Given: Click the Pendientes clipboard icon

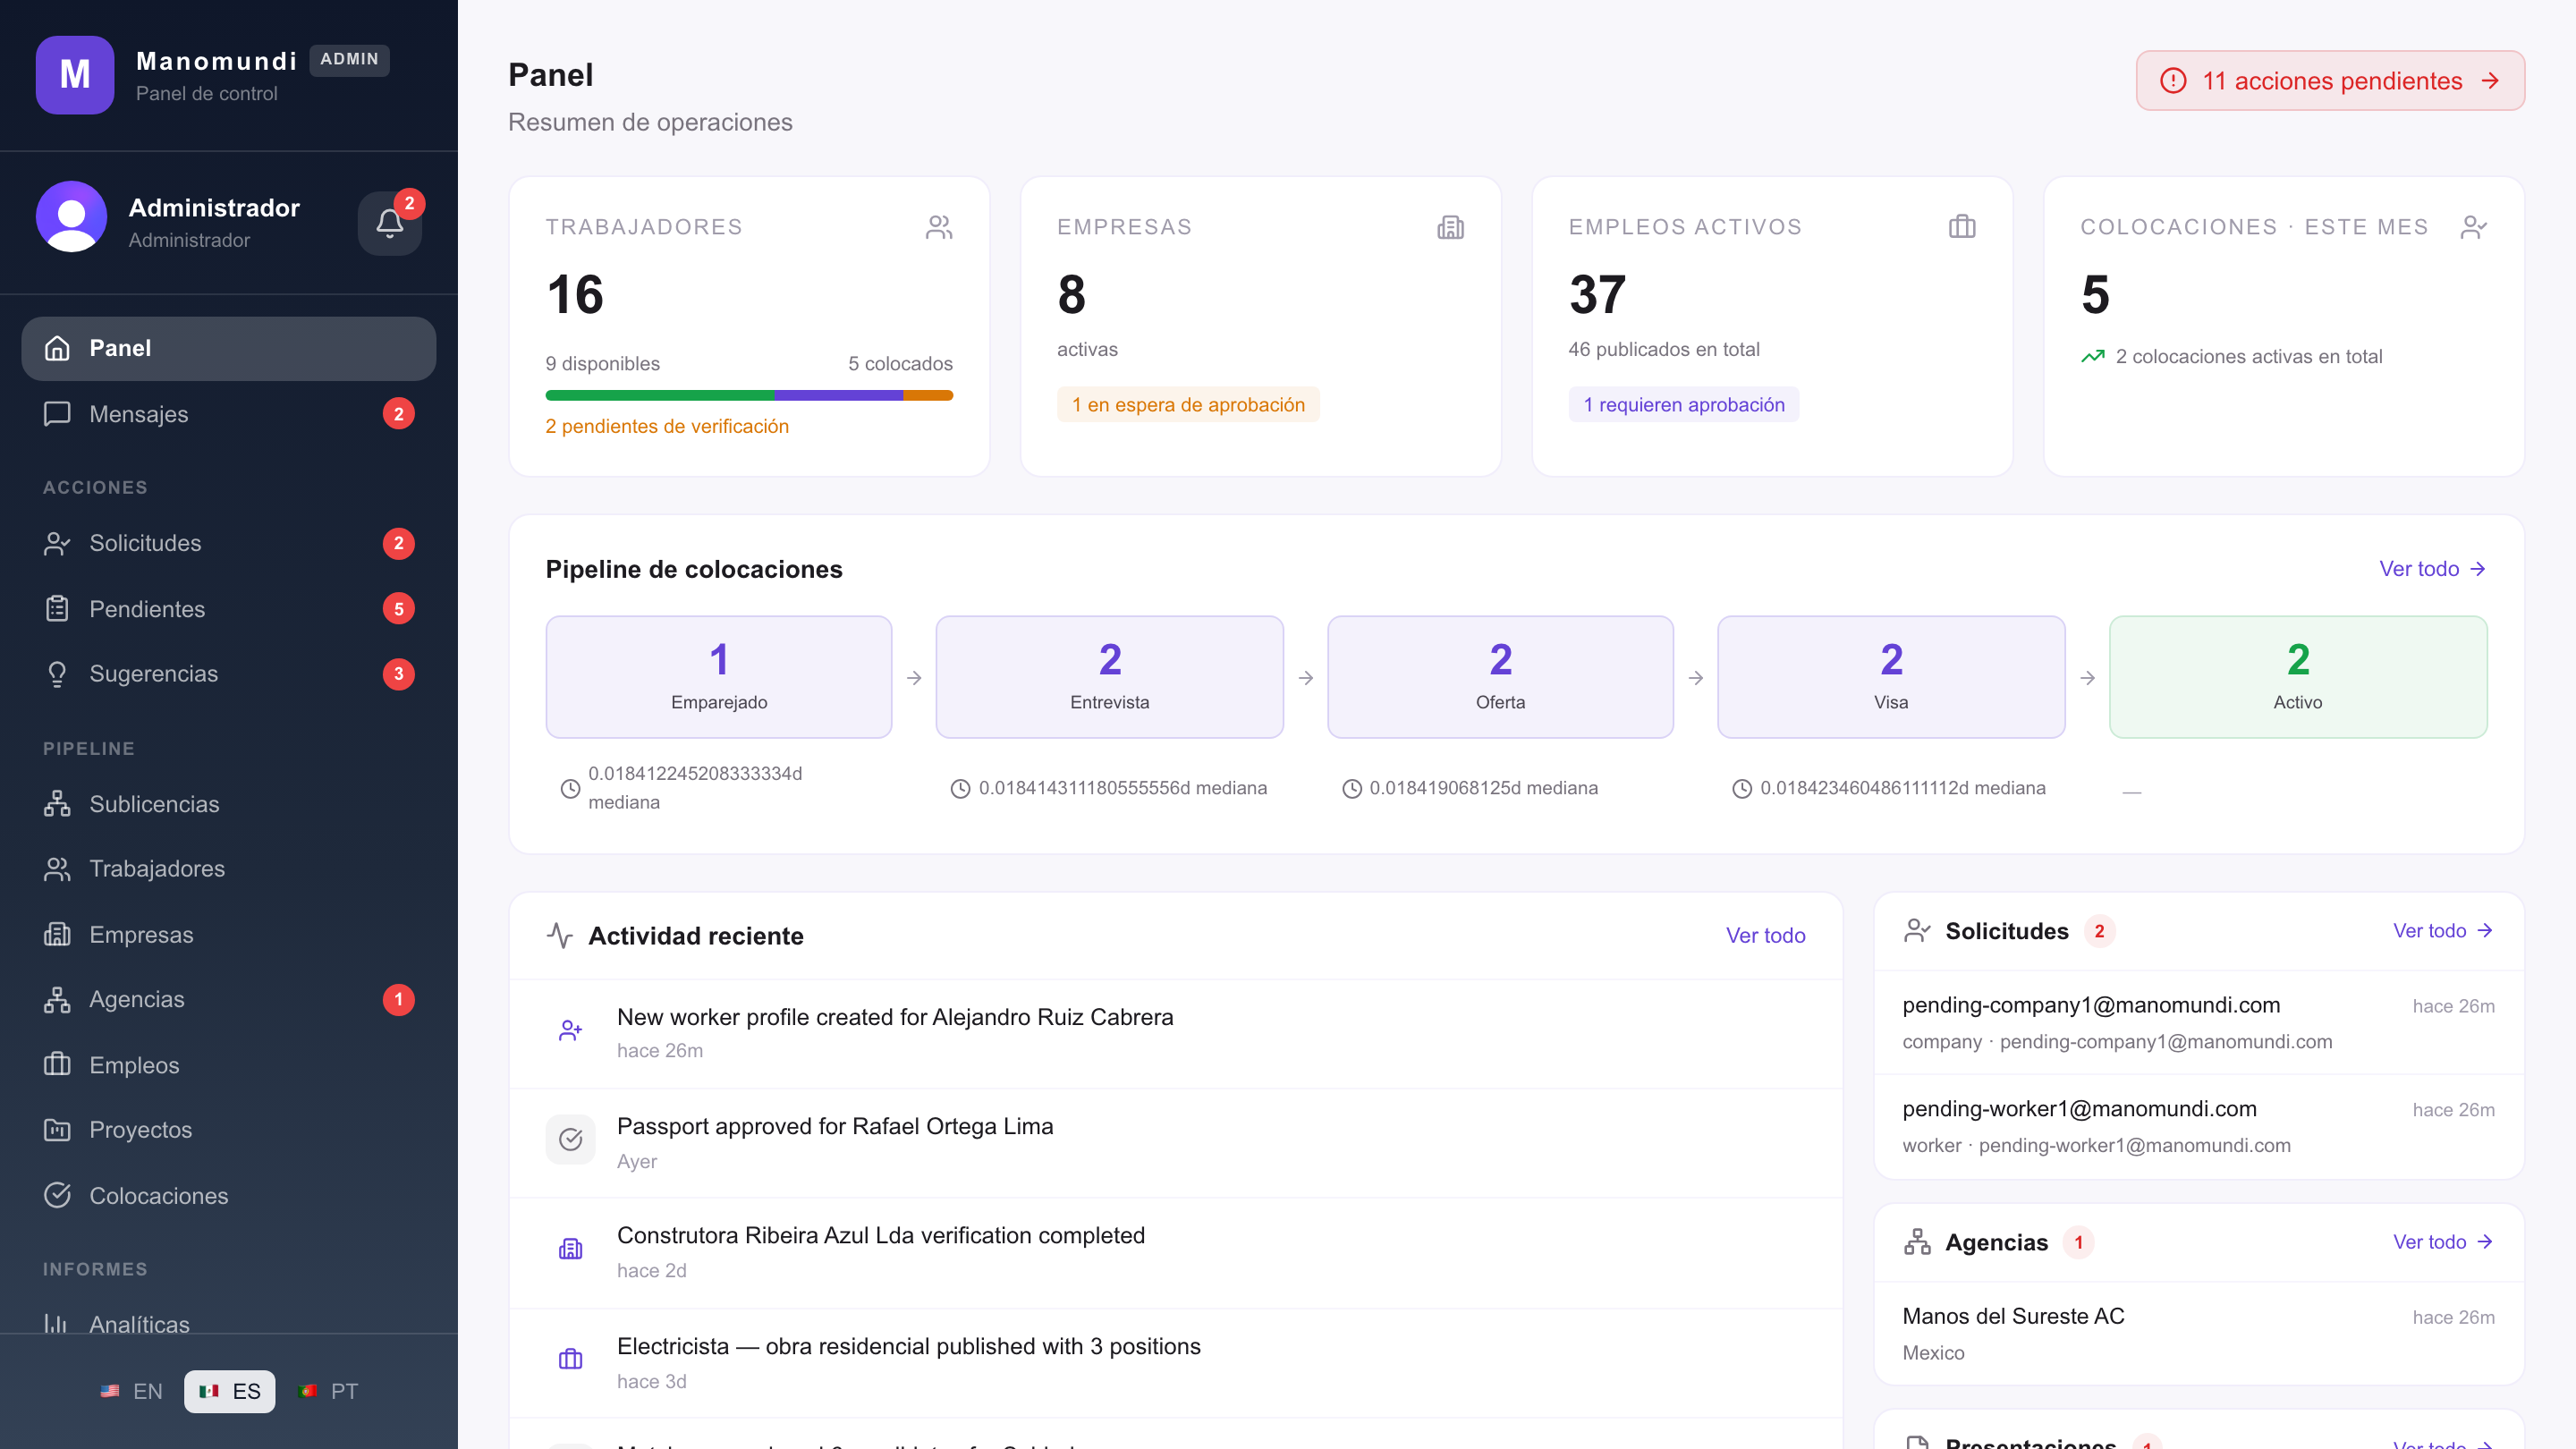Looking at the screenshot, I should point(57,608).
